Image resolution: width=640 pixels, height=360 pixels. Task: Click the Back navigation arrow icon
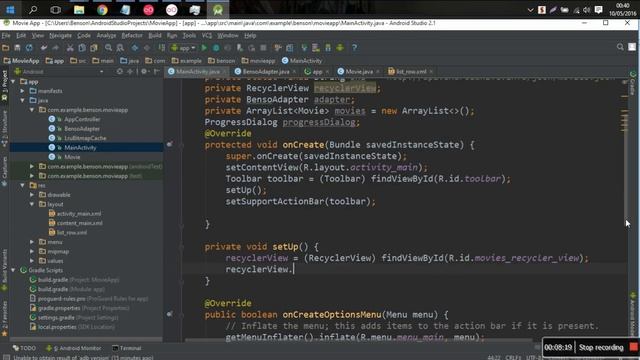click(x=135, y=48)
